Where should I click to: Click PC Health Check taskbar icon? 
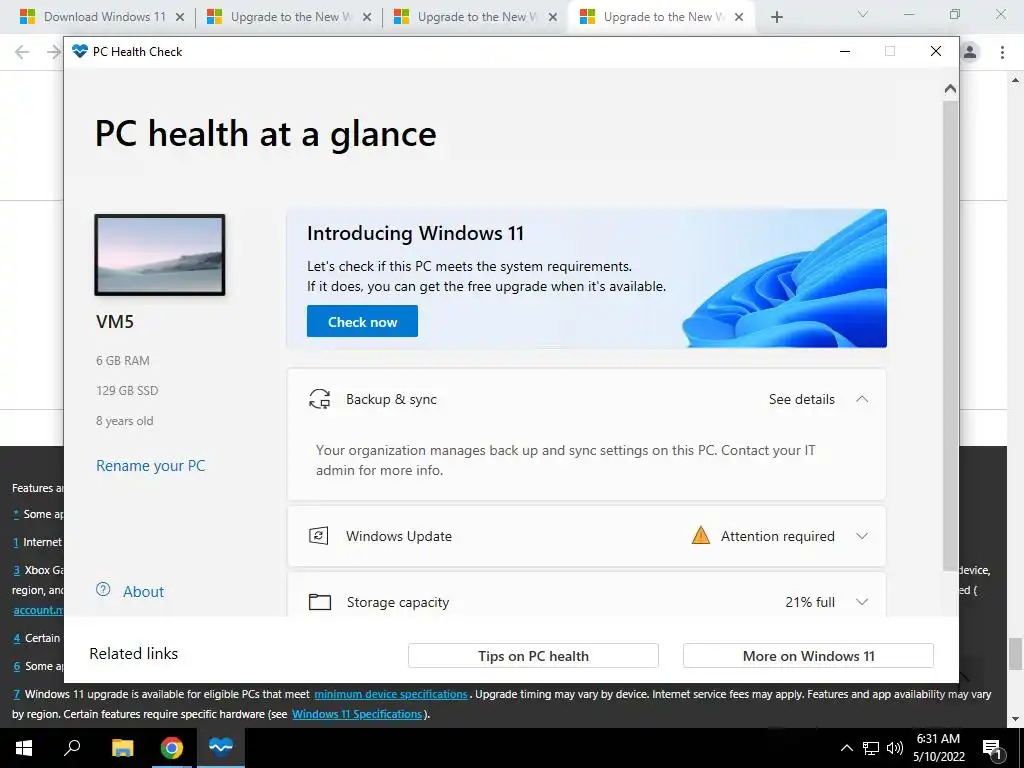click(221, 748)
